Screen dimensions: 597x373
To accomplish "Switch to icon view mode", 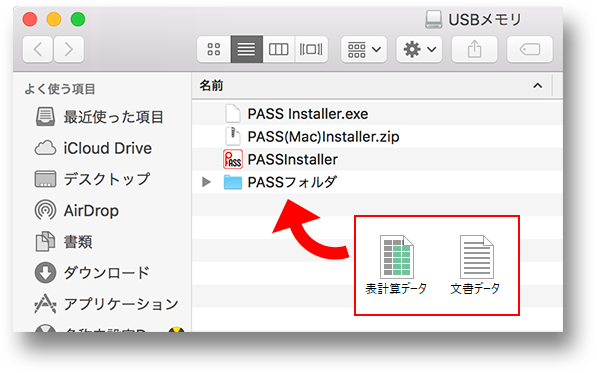I will 214,49.
